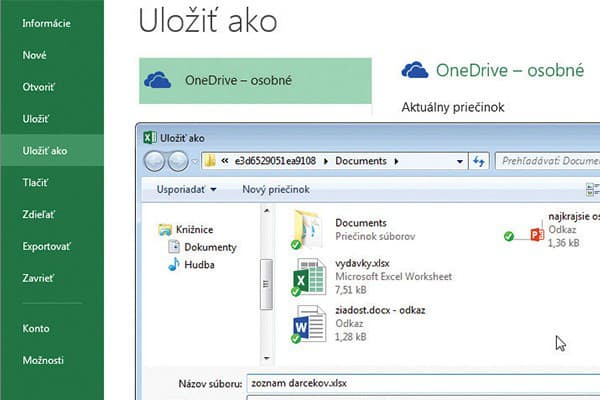This screenshot has height=400, width=600.
Task: Choose Otvoriť from the green sidebar
Action: 38,87
